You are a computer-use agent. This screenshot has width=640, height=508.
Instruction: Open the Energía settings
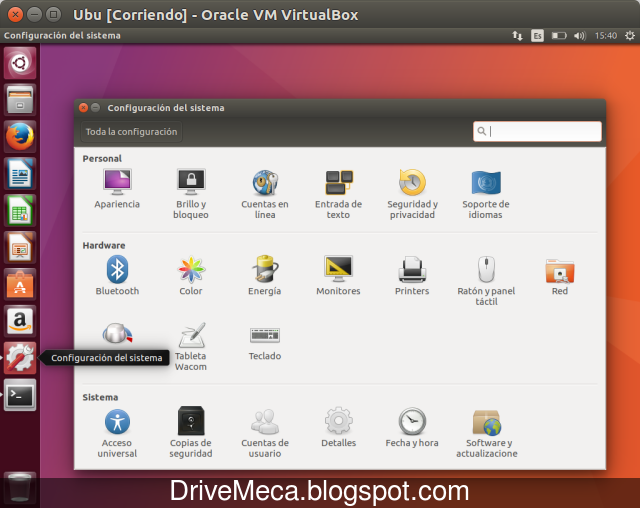click(x=264, y=275)
